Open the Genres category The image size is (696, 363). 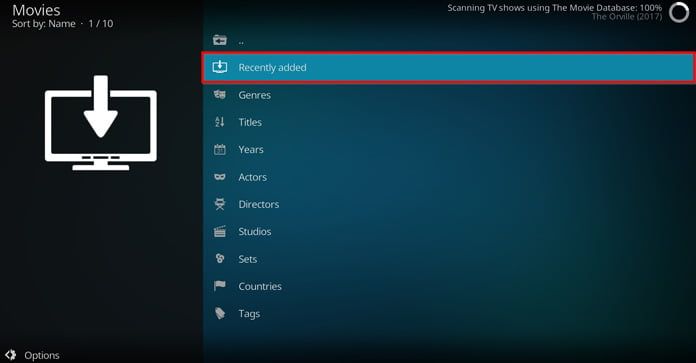[449, 95]
